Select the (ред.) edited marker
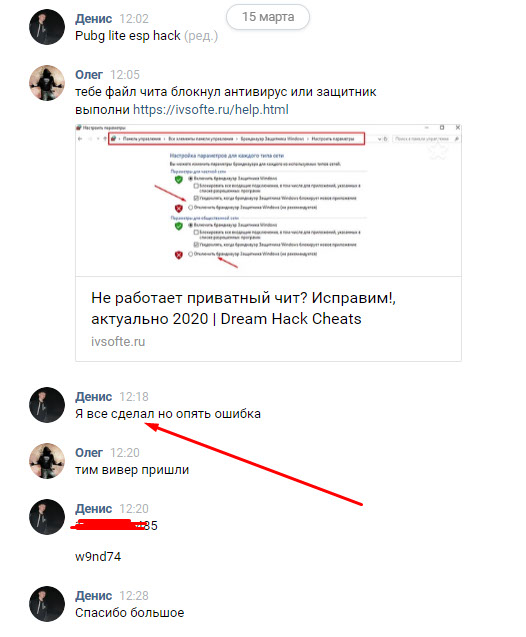This screenshot has height=637, width=526. pos(201,36)
